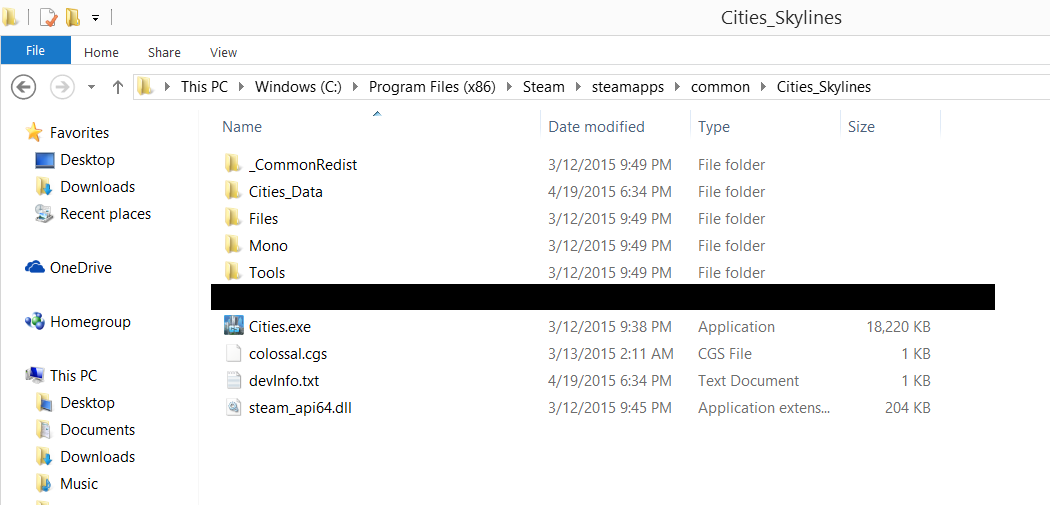The height and width of the screenshot is (505, 1050).
Task: Go back using the Back arrow
Action: coord(24,87)
